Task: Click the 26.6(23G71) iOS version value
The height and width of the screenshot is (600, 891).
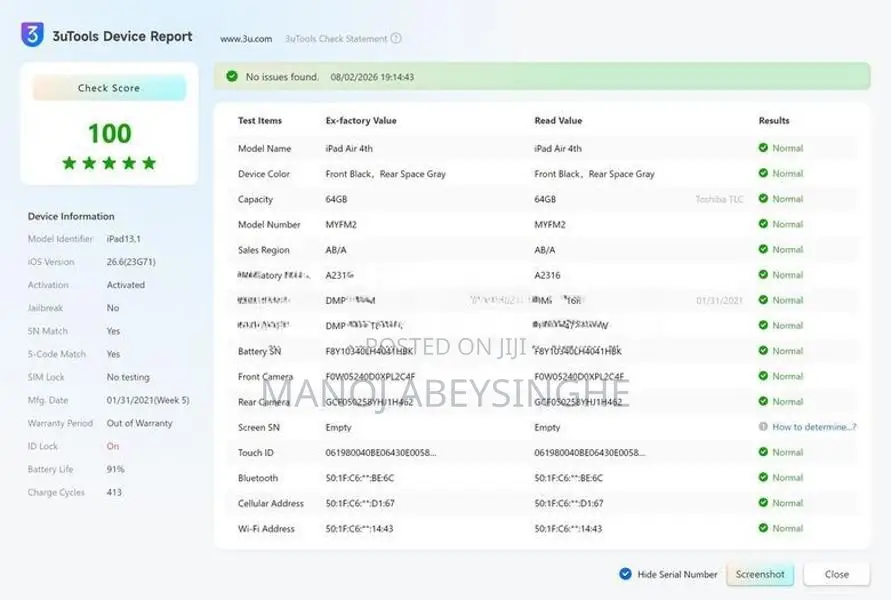Action: pos(131,262)
